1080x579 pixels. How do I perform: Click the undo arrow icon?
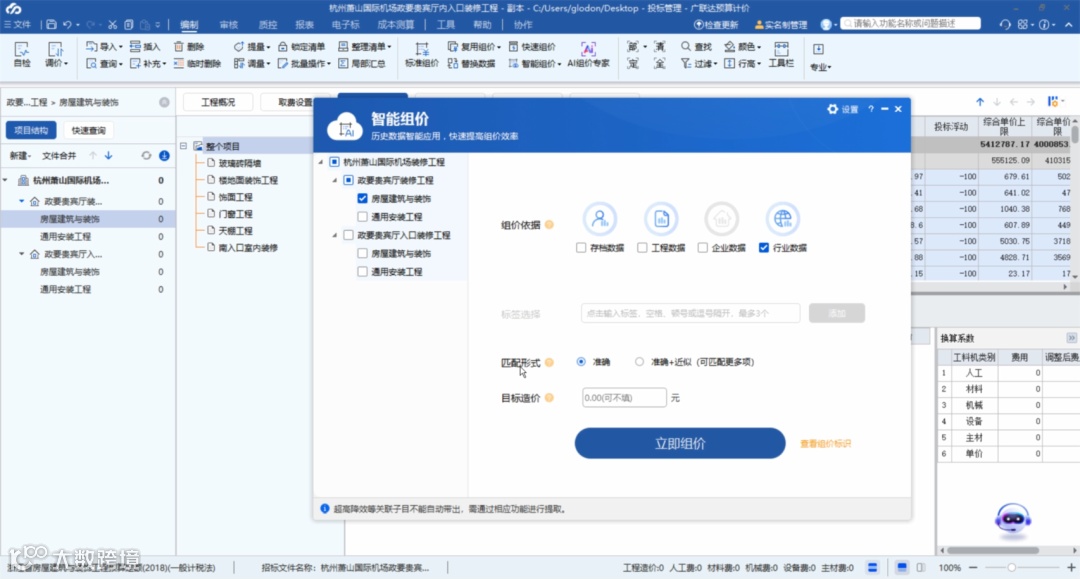68,24
